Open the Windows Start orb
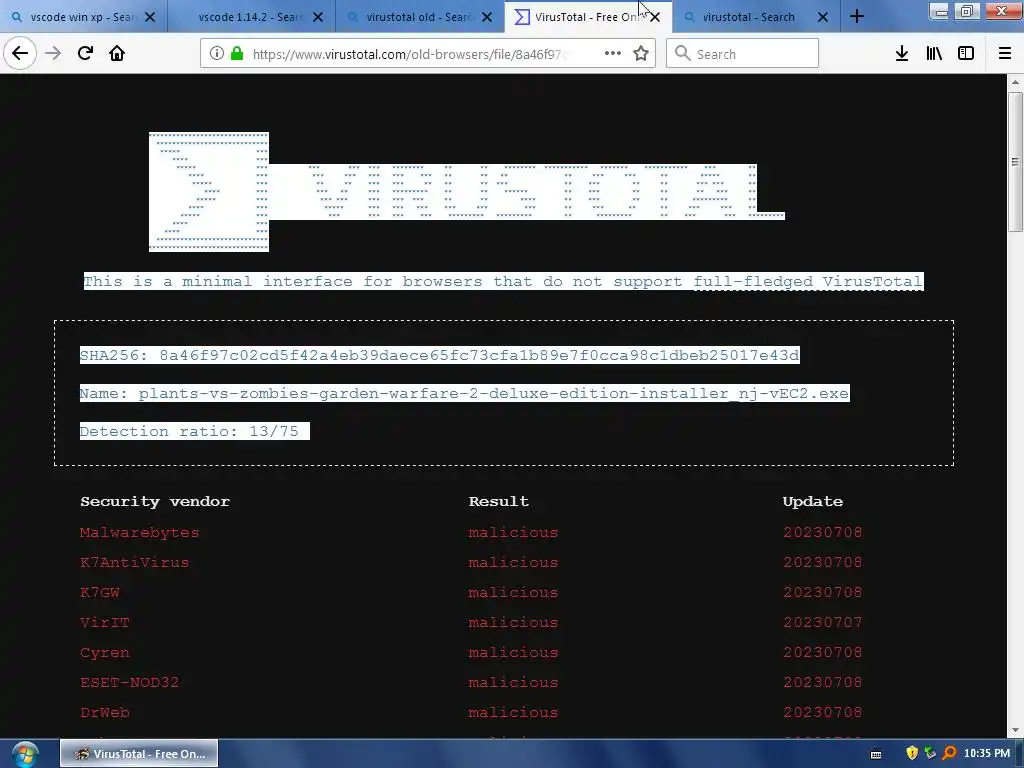 click(x=25, y=754)
